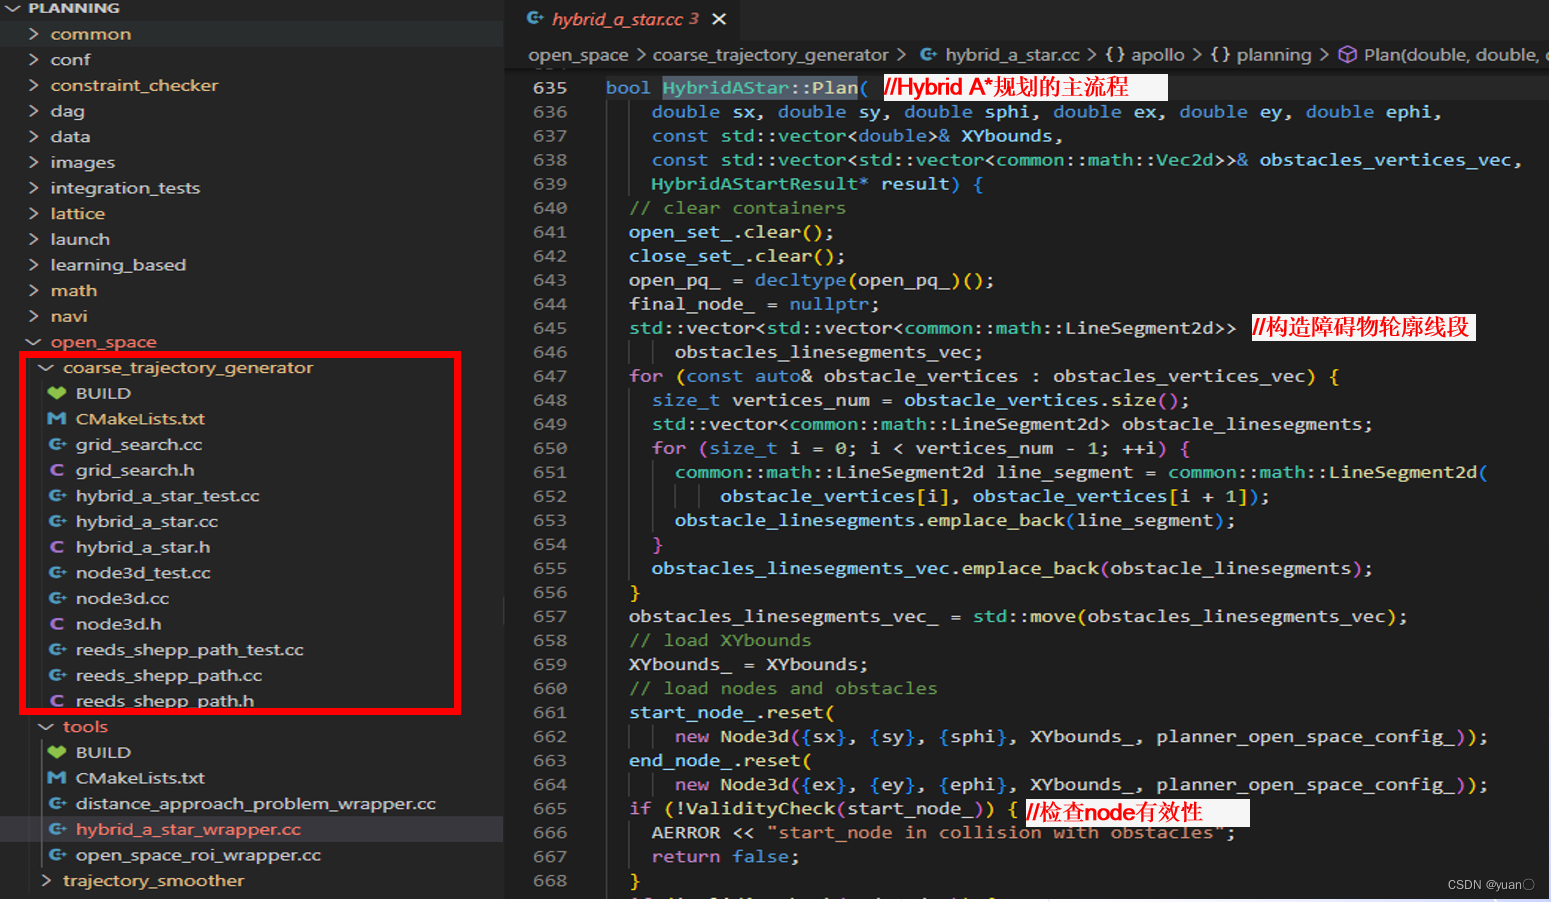The image size is (1551, 902).
Task: Select the learning_based folder in explorer
Action: [x=118, y=265]
